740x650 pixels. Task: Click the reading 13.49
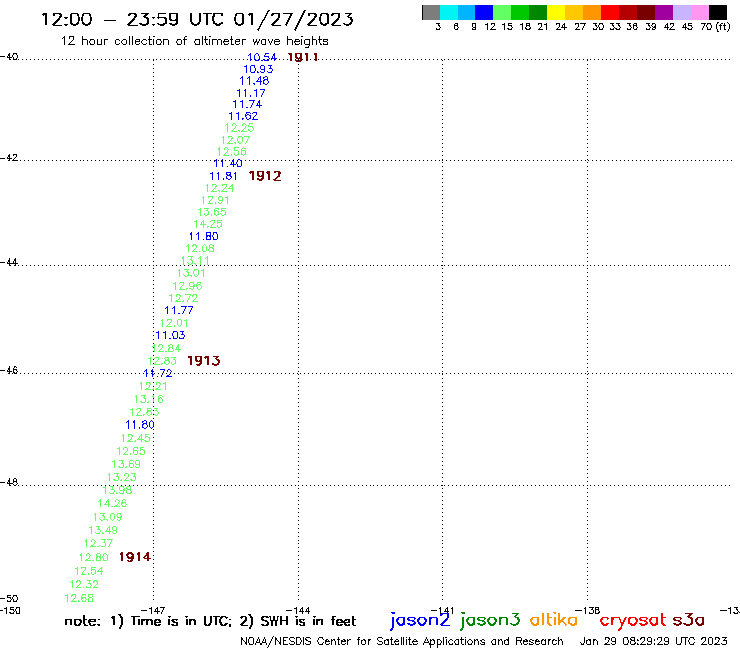click(103, 530)
